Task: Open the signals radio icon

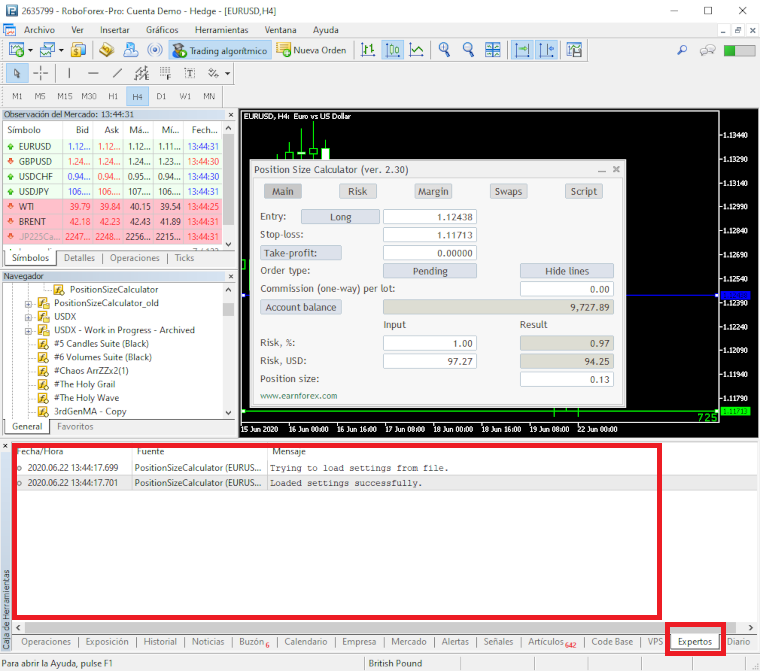Action: [x=155, y=50]
